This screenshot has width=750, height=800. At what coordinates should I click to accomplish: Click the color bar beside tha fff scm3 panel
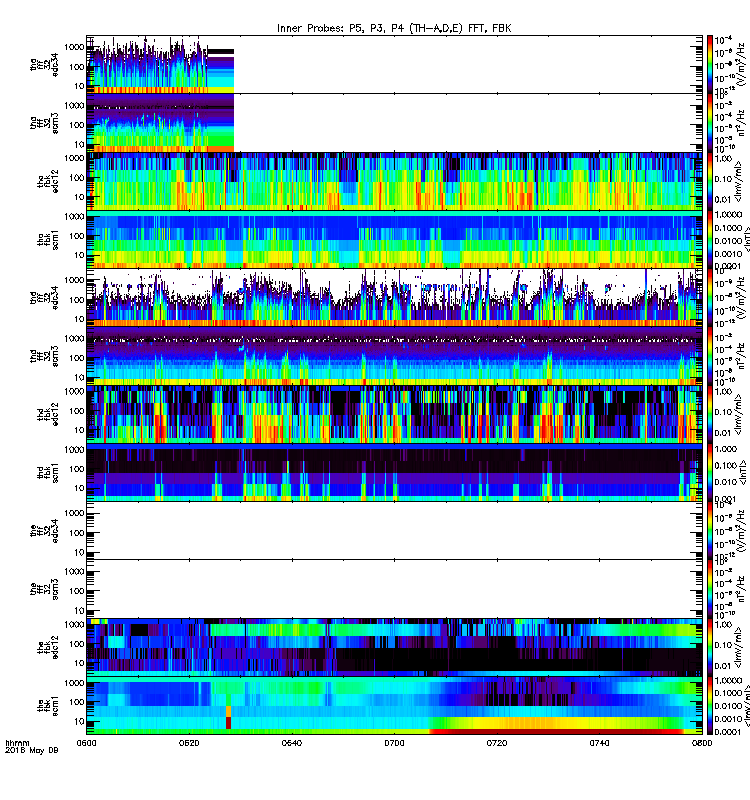pos(710,122)
